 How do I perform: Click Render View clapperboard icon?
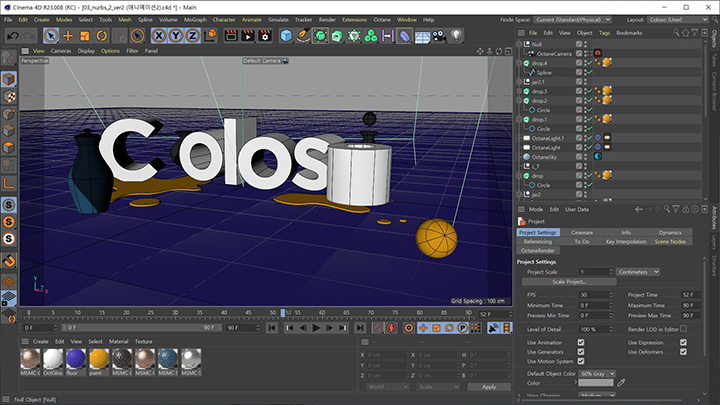click(231, 36)
